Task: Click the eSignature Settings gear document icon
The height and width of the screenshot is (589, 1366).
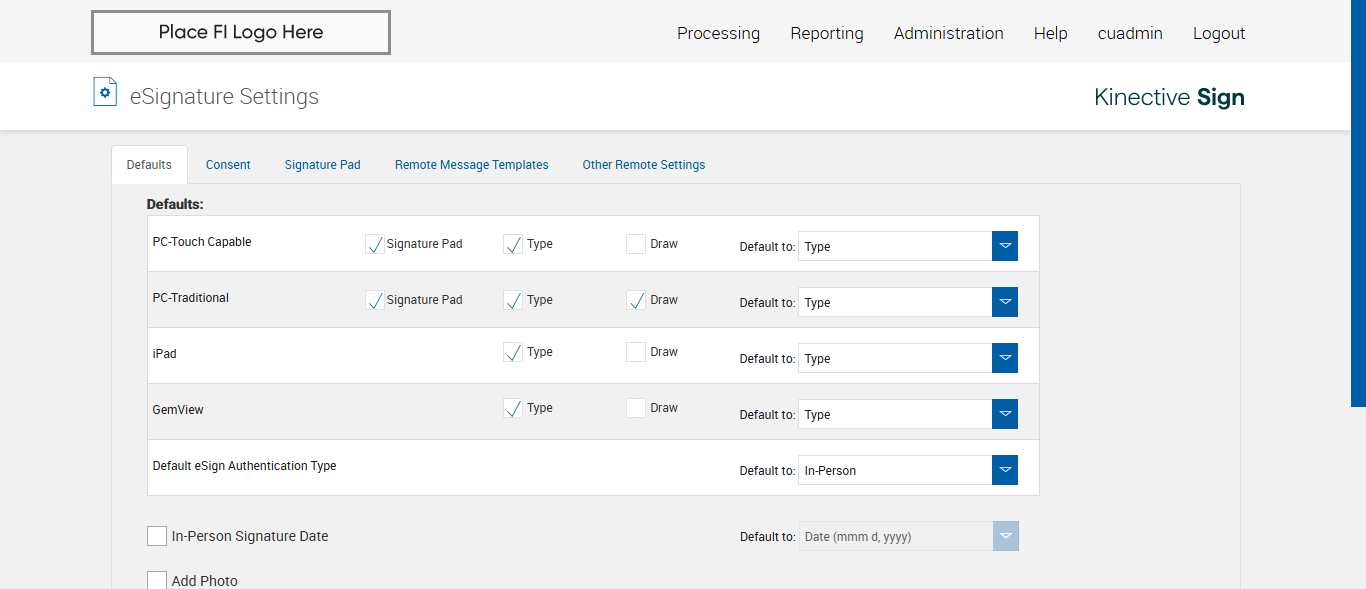Action: [105, 92]
